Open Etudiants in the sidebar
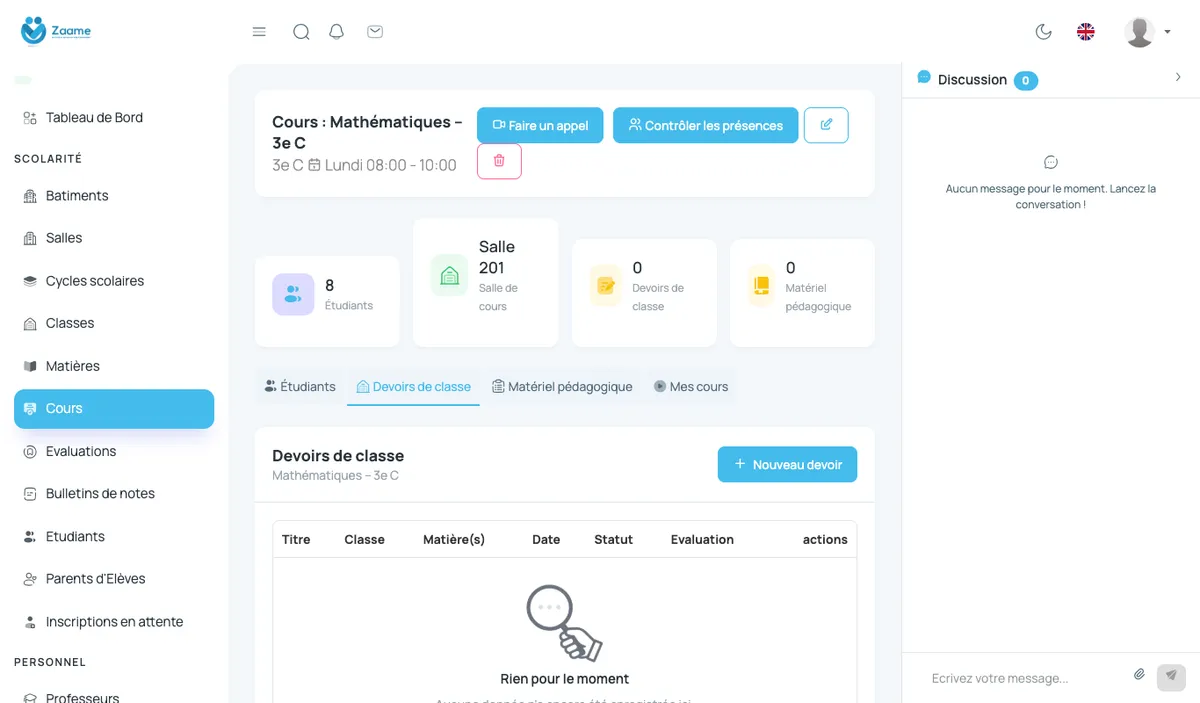This screenshot has height=703, width=1200. coord(114,536)
